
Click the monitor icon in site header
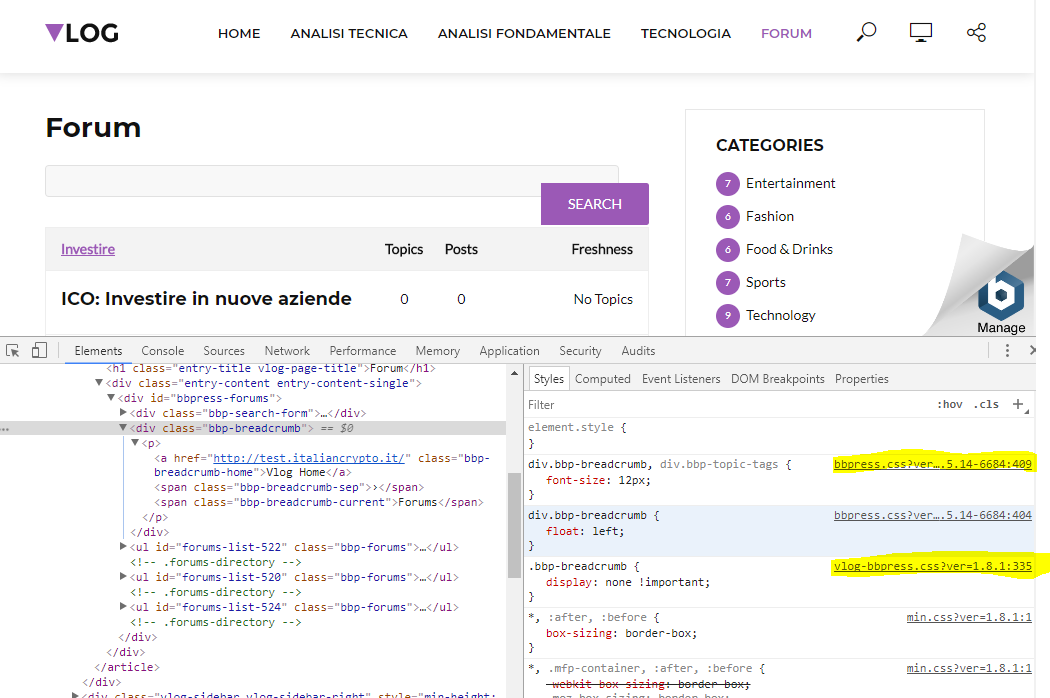(921, 32)
